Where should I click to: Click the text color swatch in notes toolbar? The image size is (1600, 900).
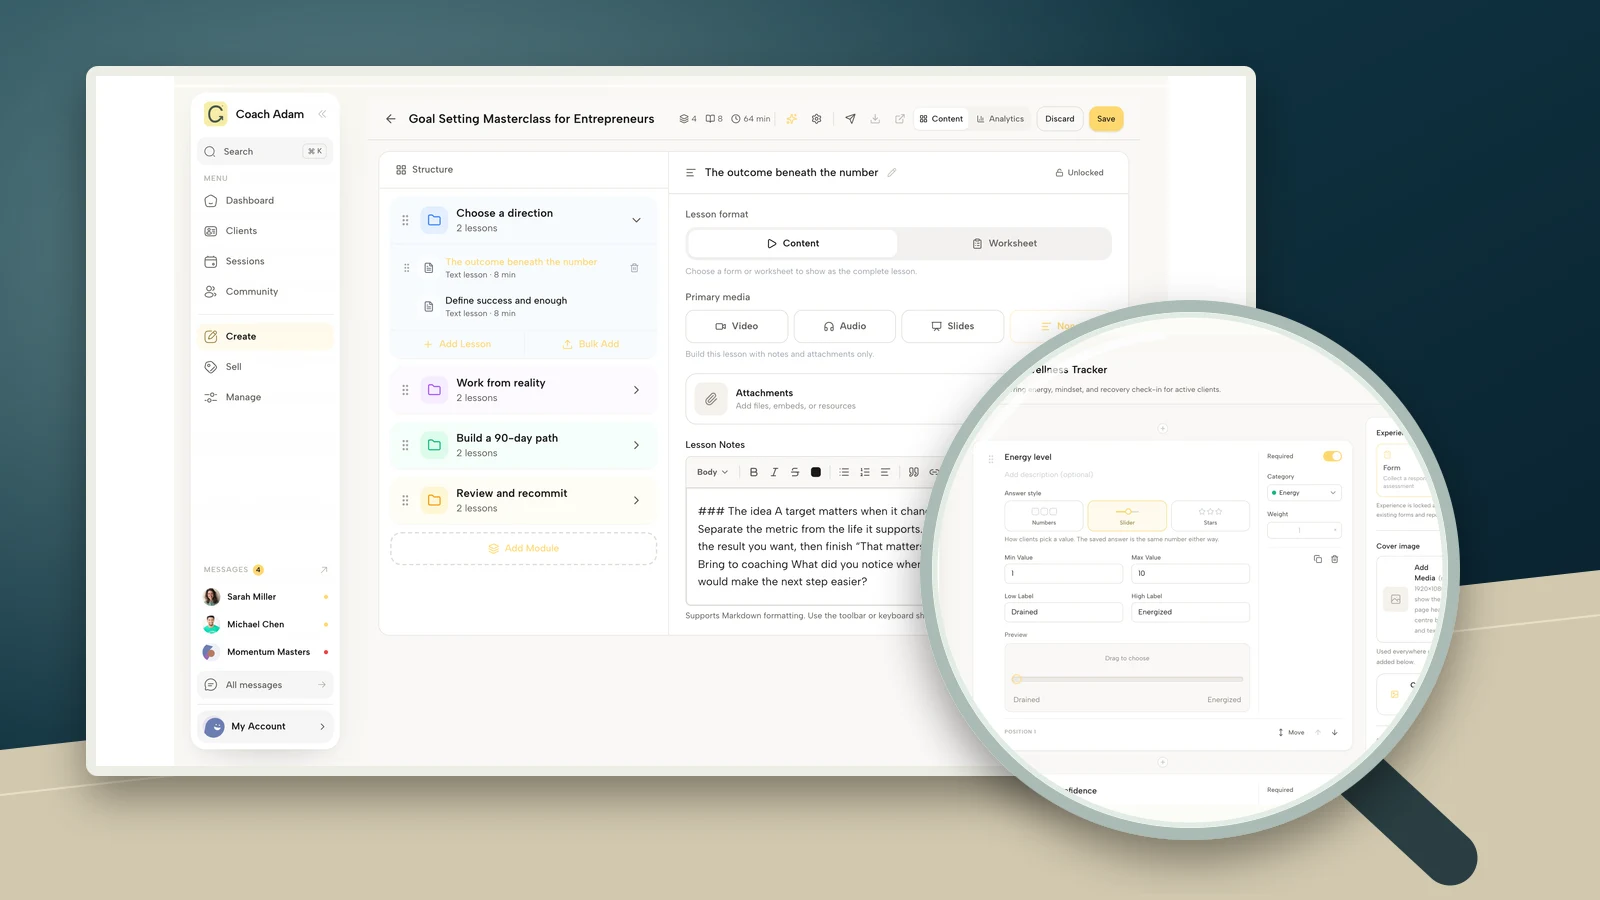tap(816, 472)
